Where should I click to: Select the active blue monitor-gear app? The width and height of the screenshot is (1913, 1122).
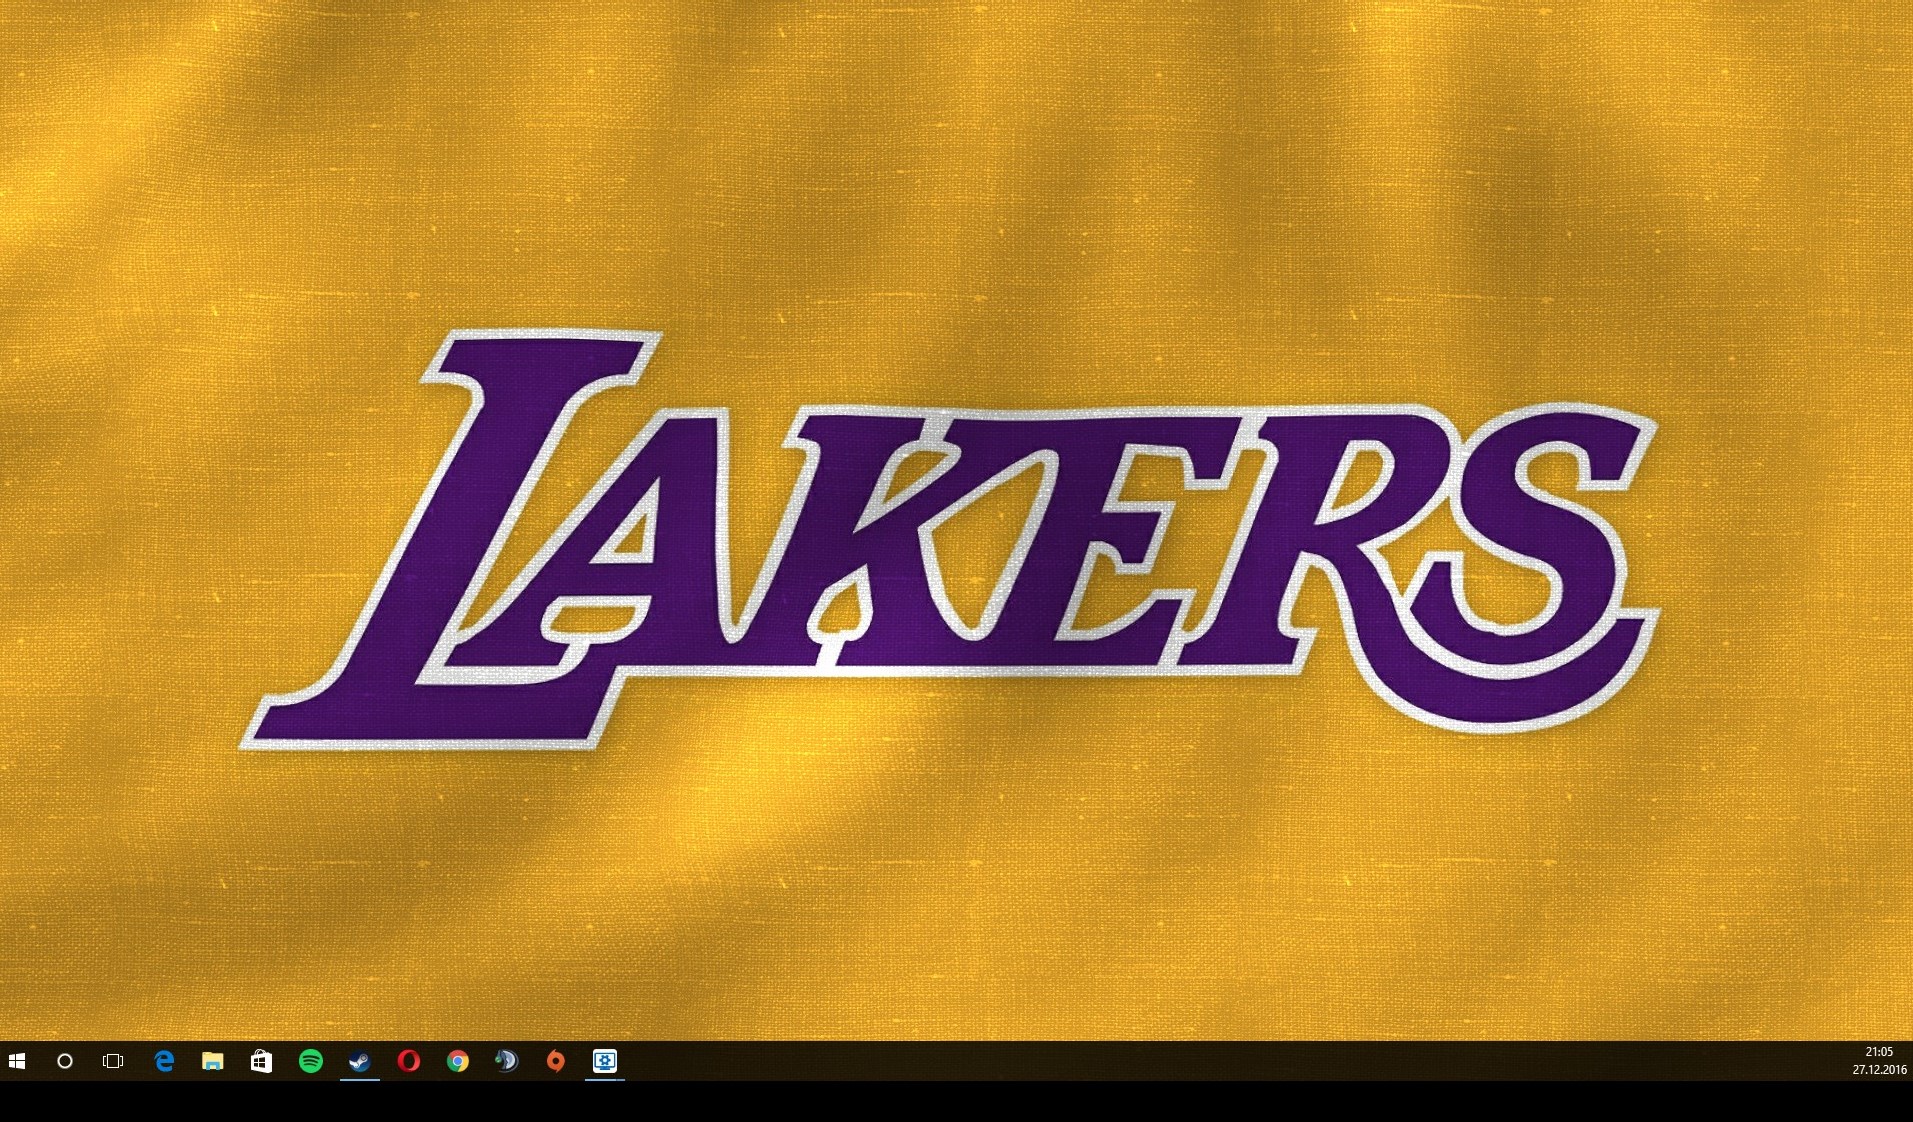click(x=604, y=1061)
